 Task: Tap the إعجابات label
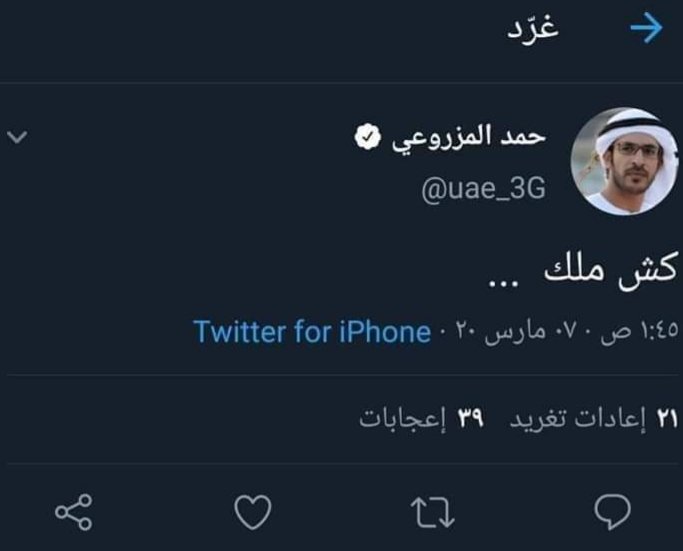pos(403,419)
